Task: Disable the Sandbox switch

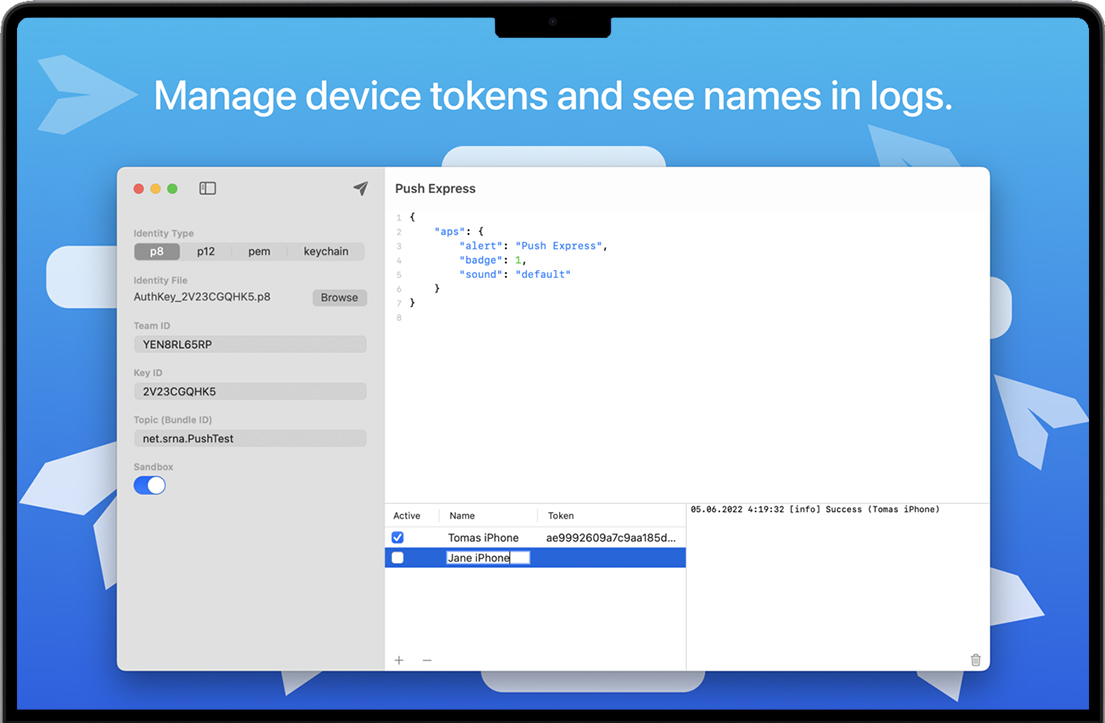Action: 150,485
